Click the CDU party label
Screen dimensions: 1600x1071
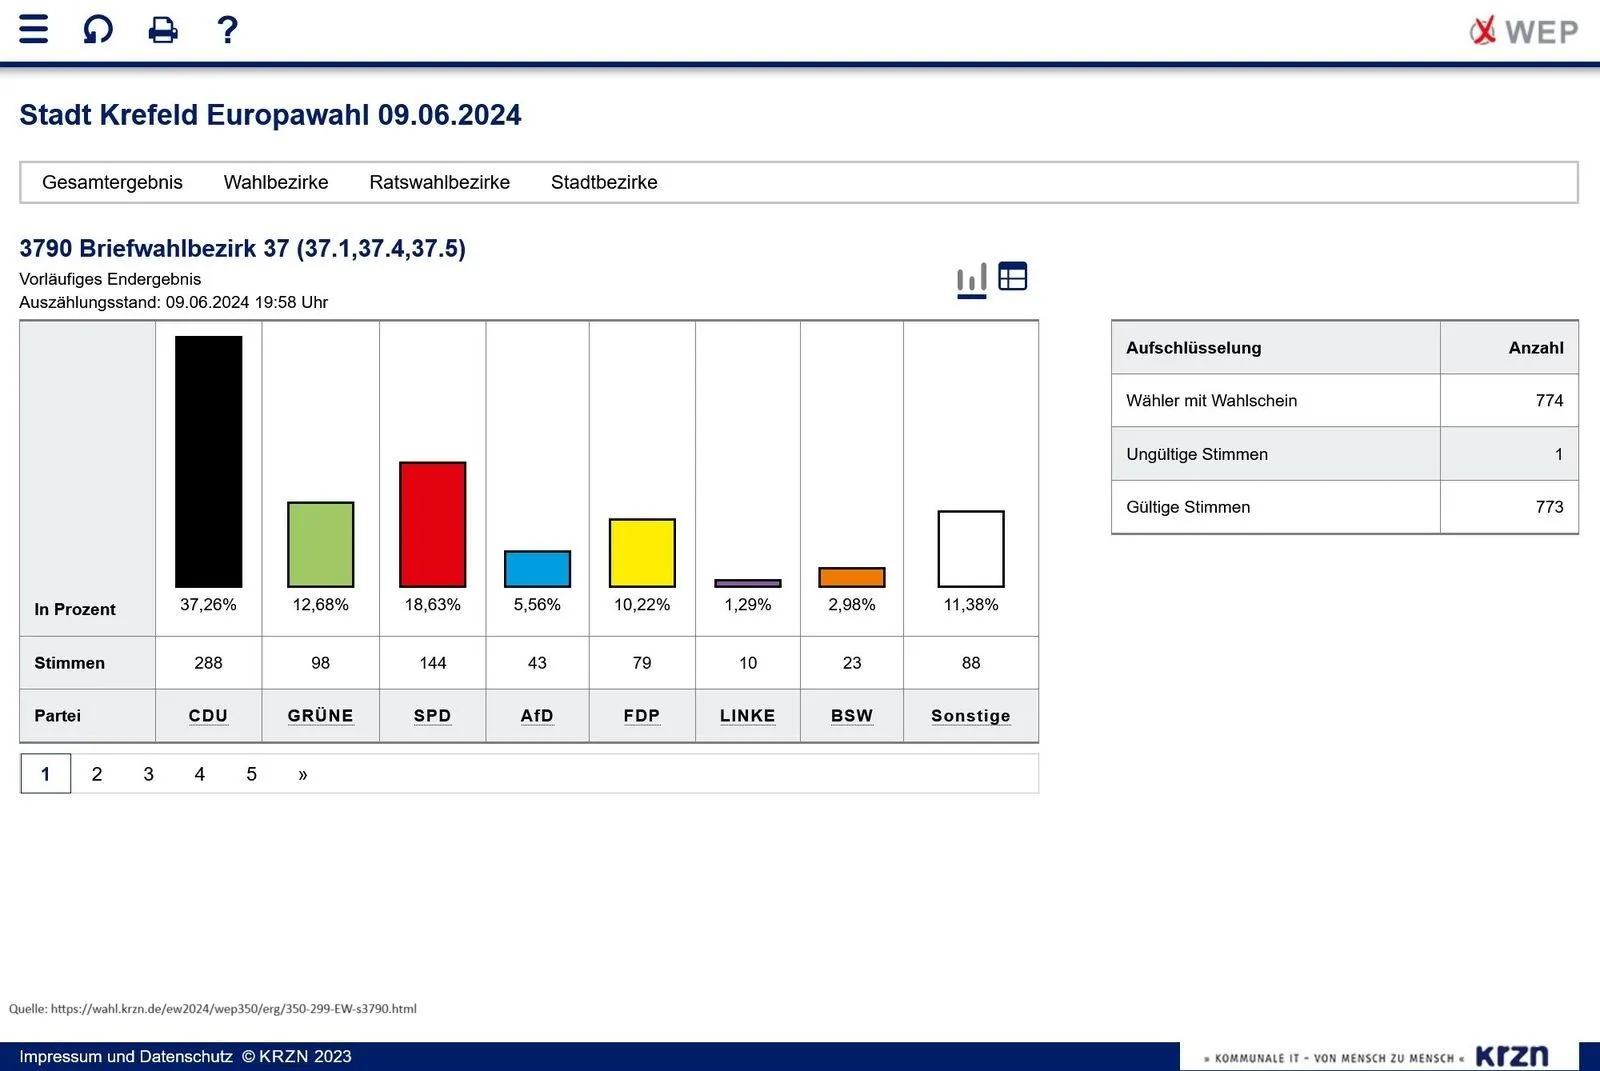tap(208, 716)
